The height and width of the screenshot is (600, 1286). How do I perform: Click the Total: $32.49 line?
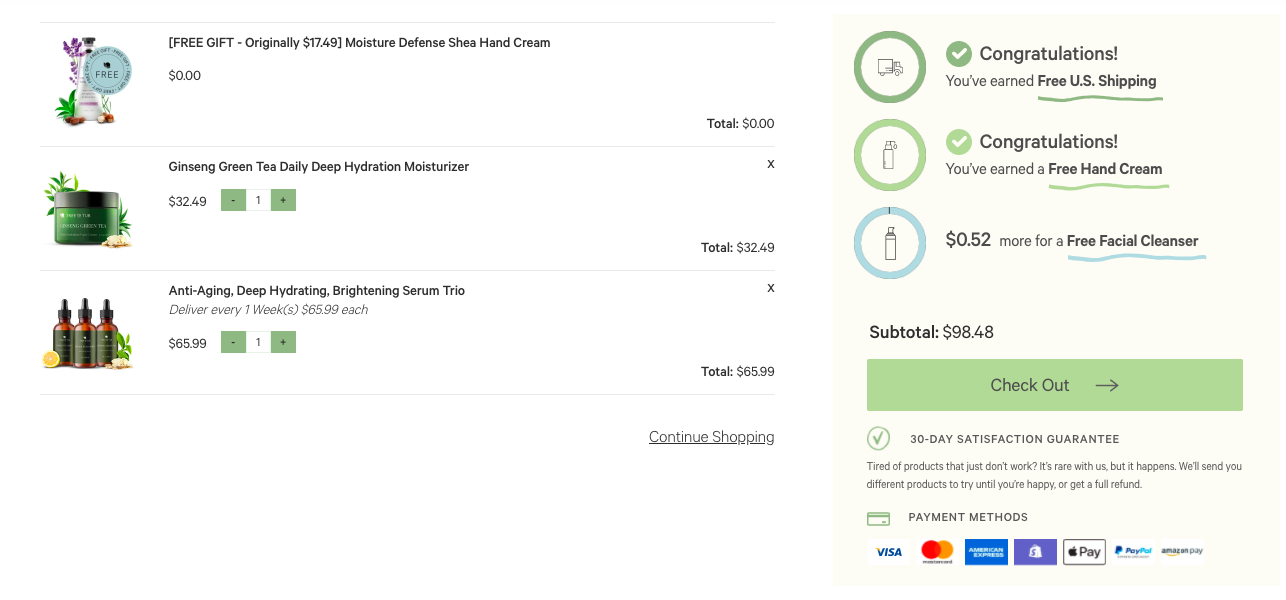[738, 248]
